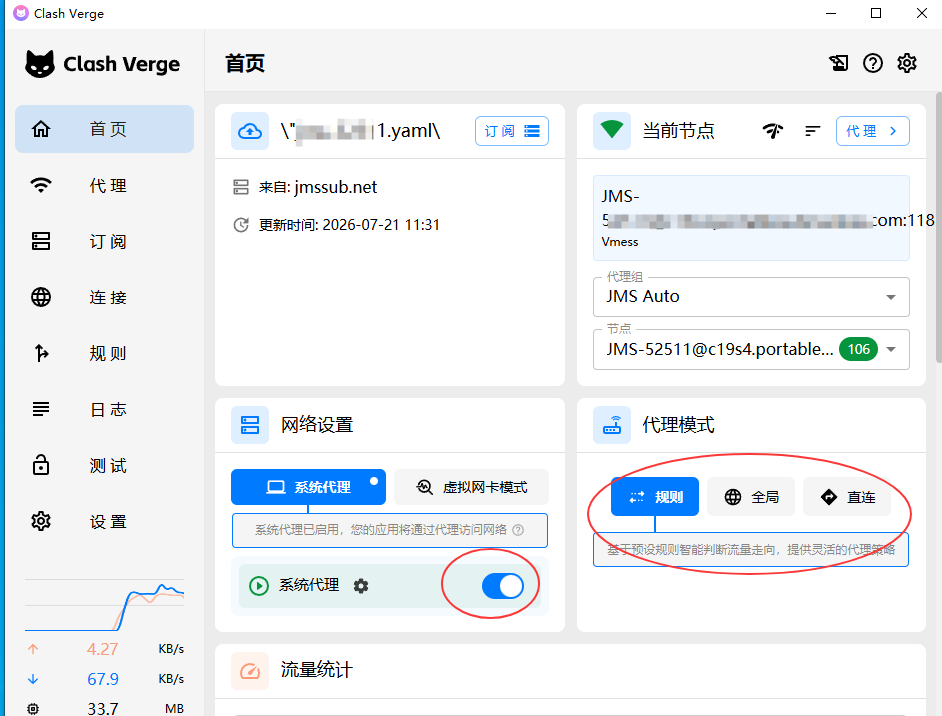Click the 更新时间 2026-07-21 11:31 text
This screenshot has height=716, width=942.
[x=349, y=225]
